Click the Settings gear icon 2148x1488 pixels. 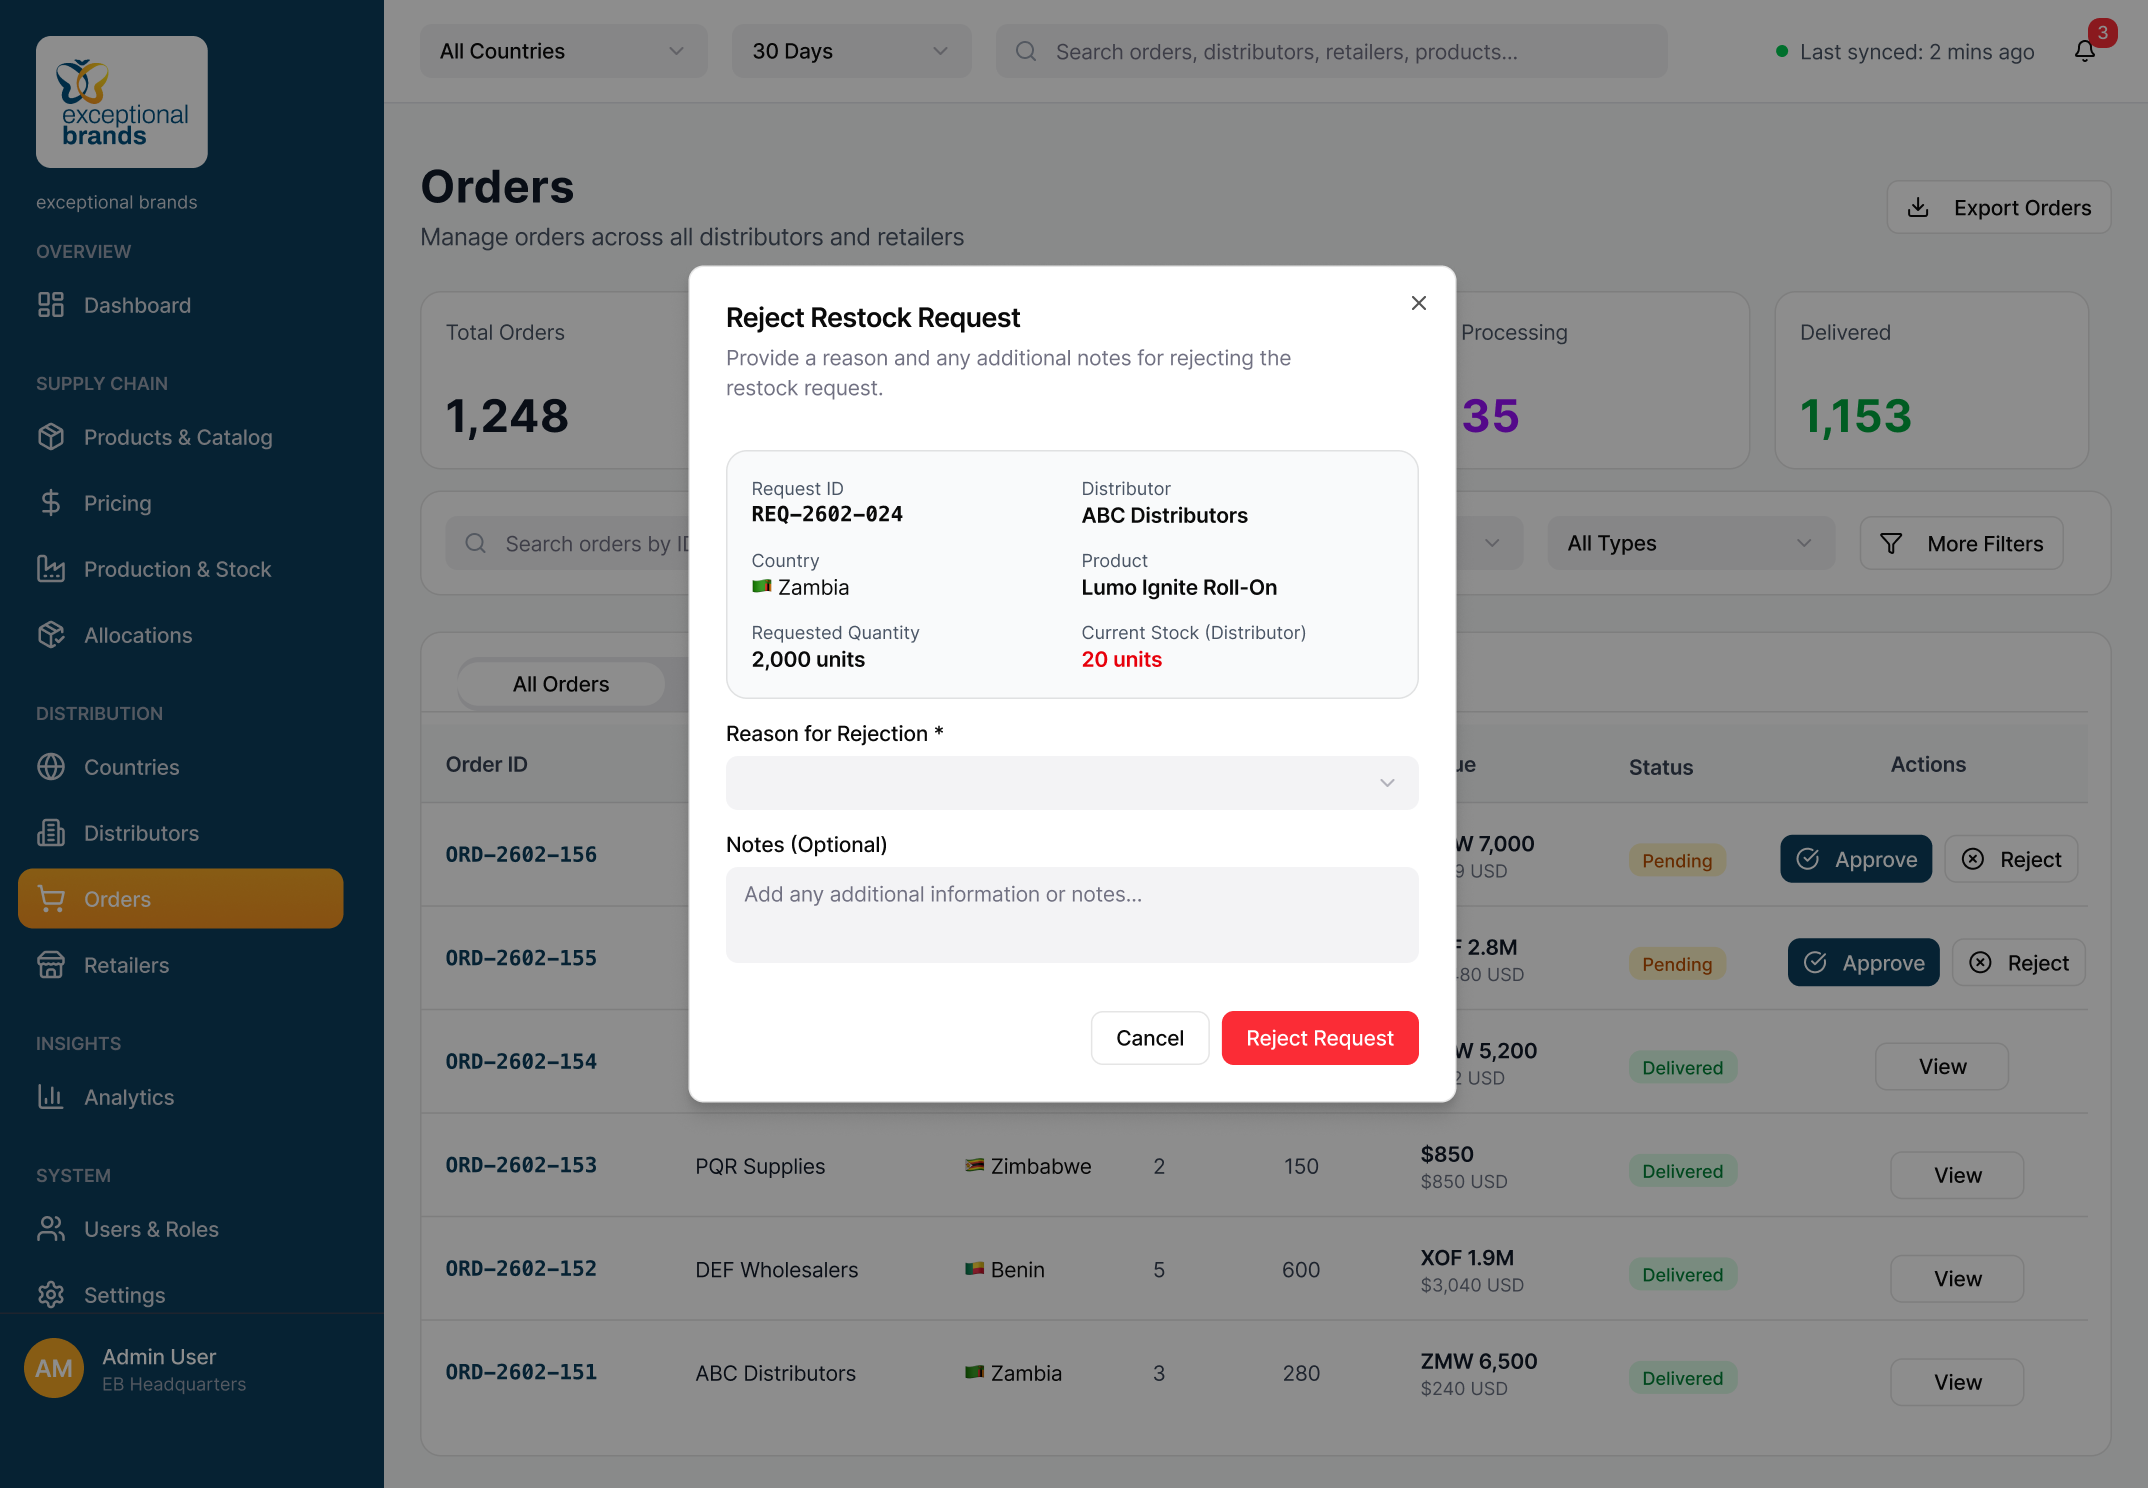51,1295
